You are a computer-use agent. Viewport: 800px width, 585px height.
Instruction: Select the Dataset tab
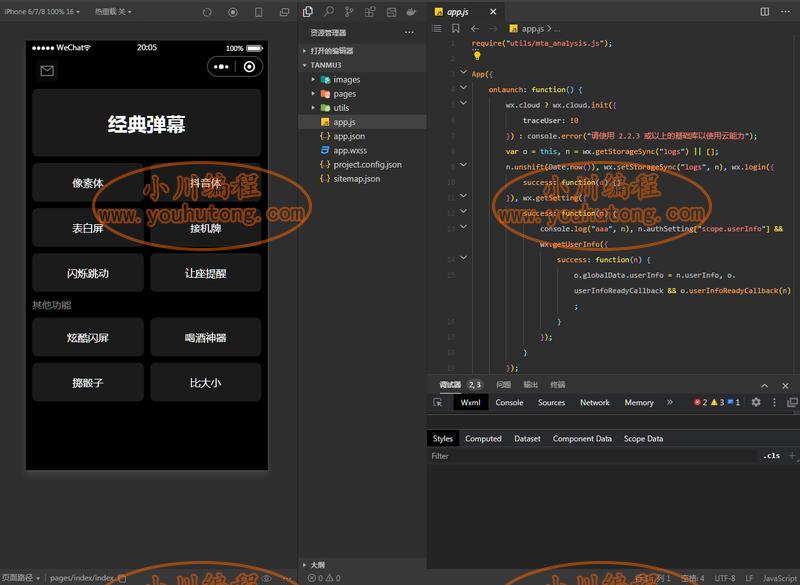(x=527, y=439)
